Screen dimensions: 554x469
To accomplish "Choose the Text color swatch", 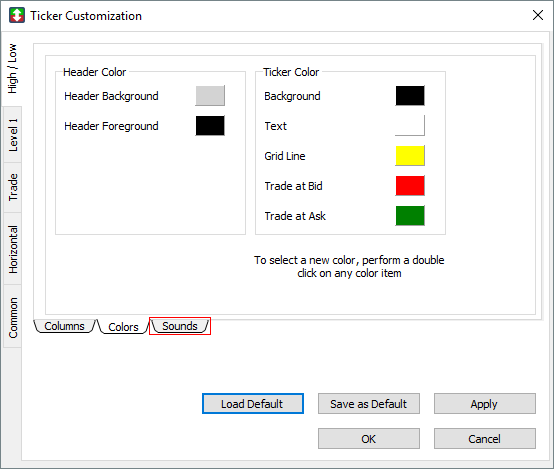I will 410,125.
